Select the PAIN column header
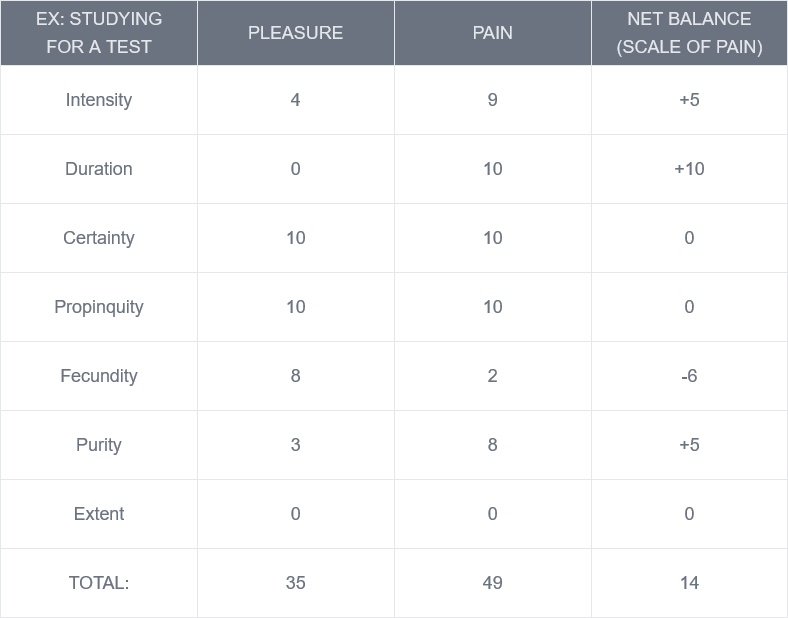Viewport: 788px width, 618px height. point(492,33)
